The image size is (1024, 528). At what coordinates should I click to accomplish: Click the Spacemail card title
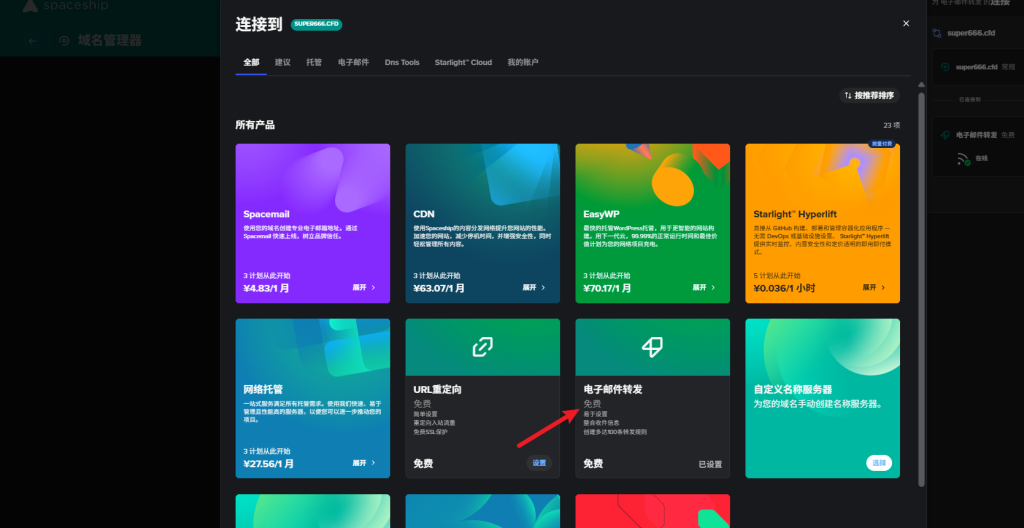click(266, 214)
